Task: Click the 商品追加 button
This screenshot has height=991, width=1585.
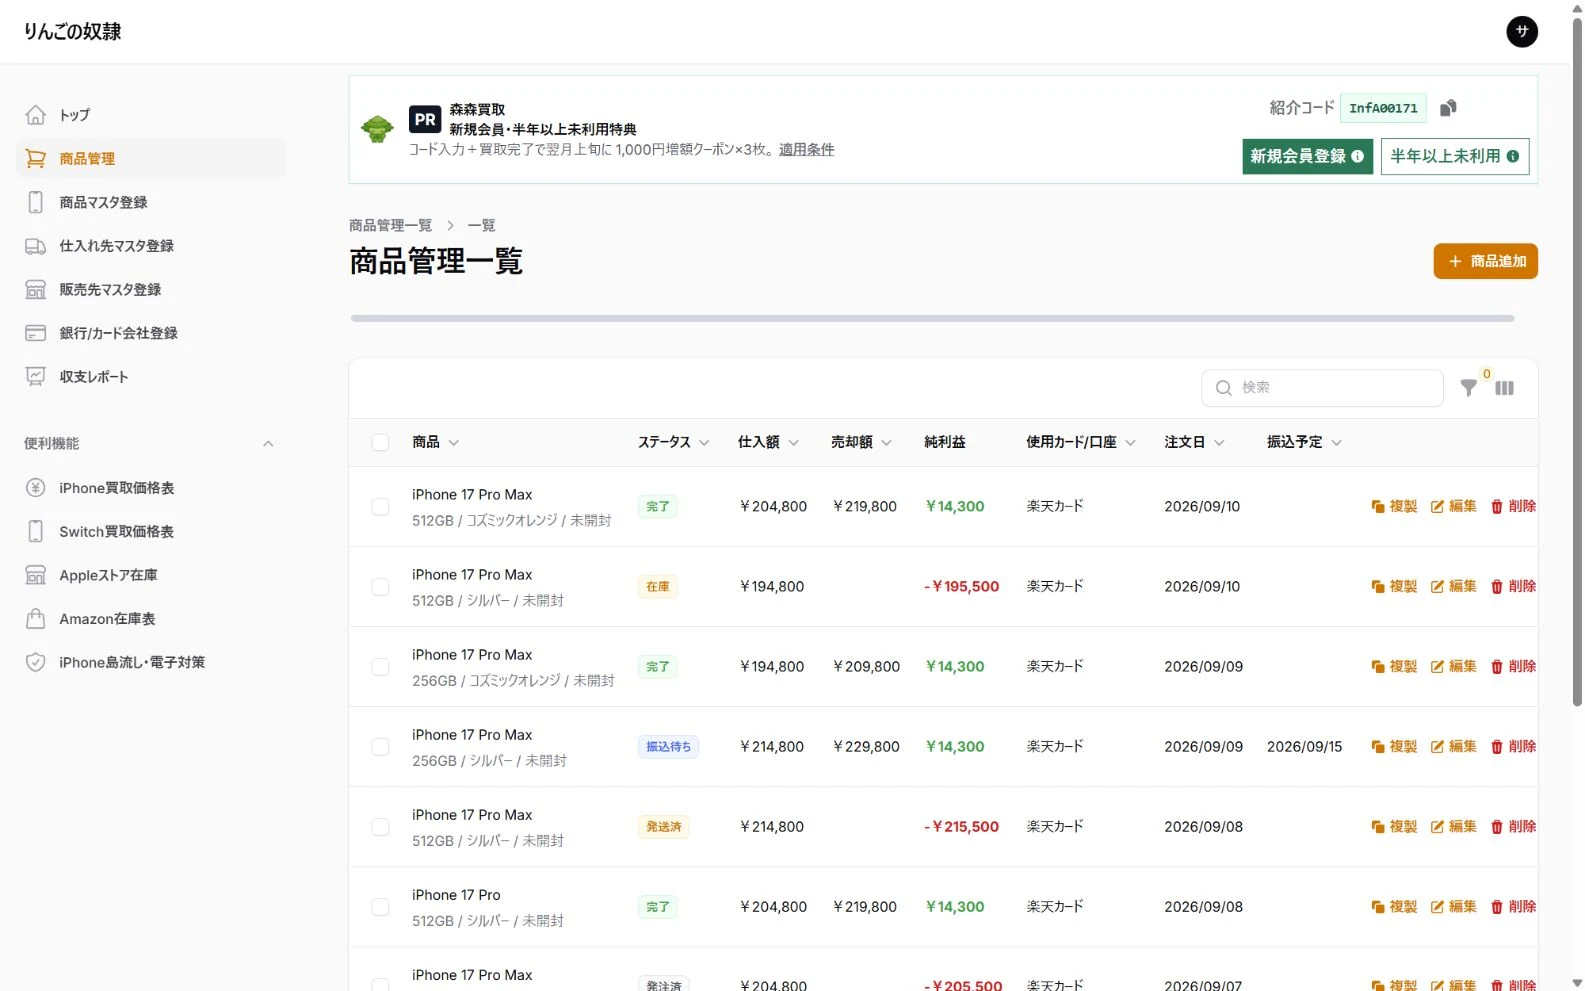Action: tap(1485, 261)
